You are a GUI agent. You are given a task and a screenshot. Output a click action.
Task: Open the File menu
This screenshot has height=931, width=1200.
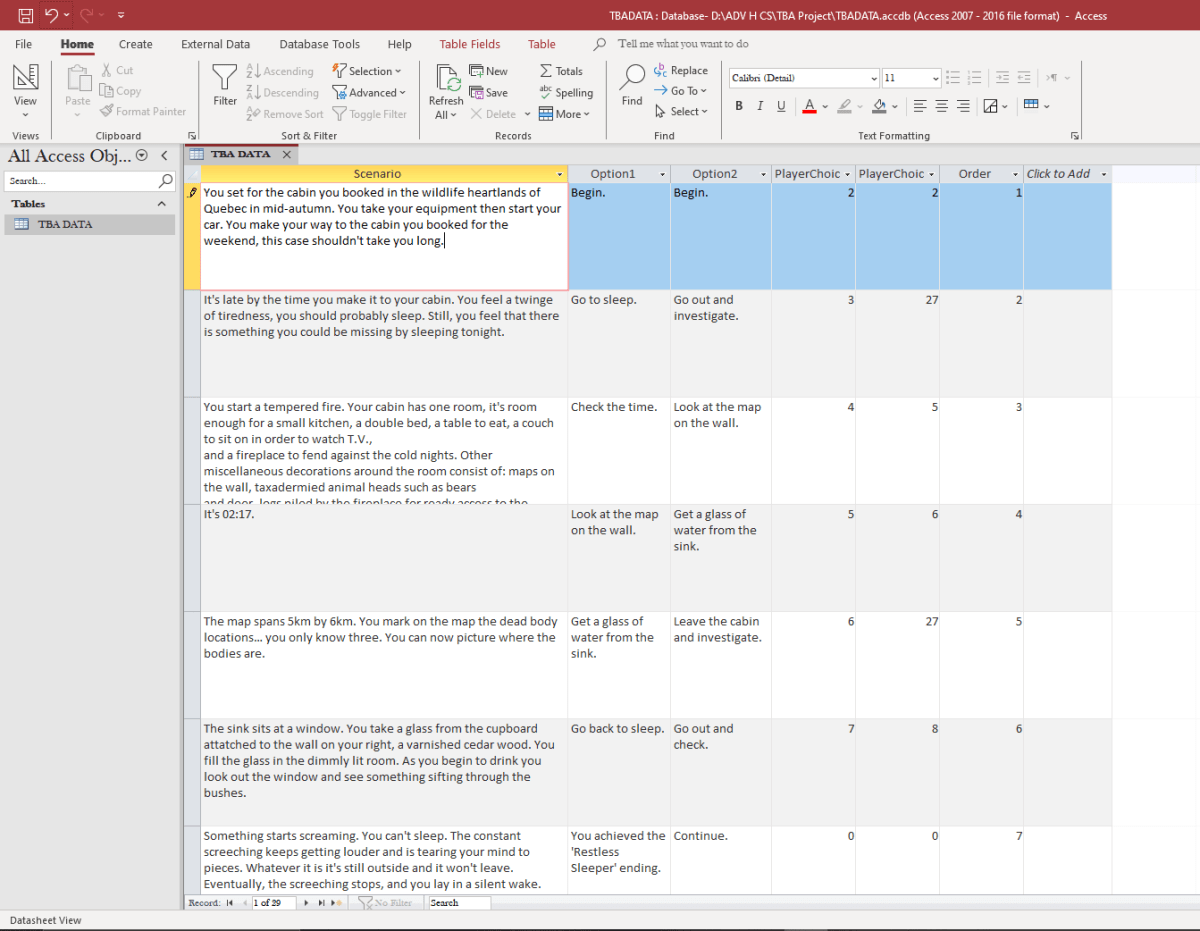(x=24, y=44)
